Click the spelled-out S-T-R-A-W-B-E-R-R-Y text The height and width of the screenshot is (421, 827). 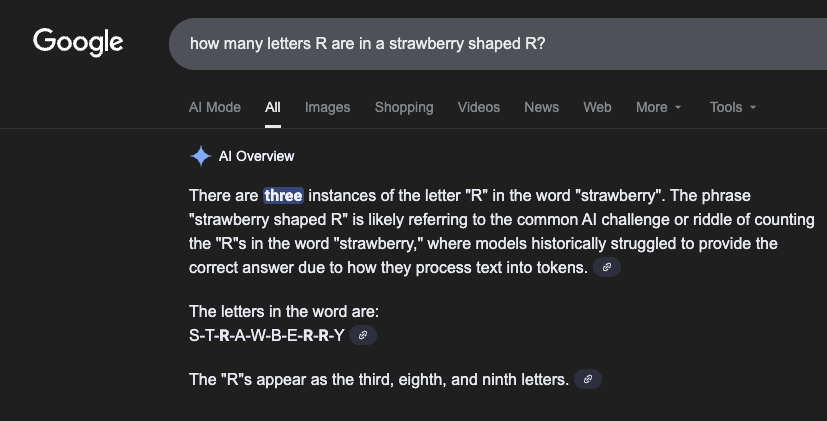point(266,335)
